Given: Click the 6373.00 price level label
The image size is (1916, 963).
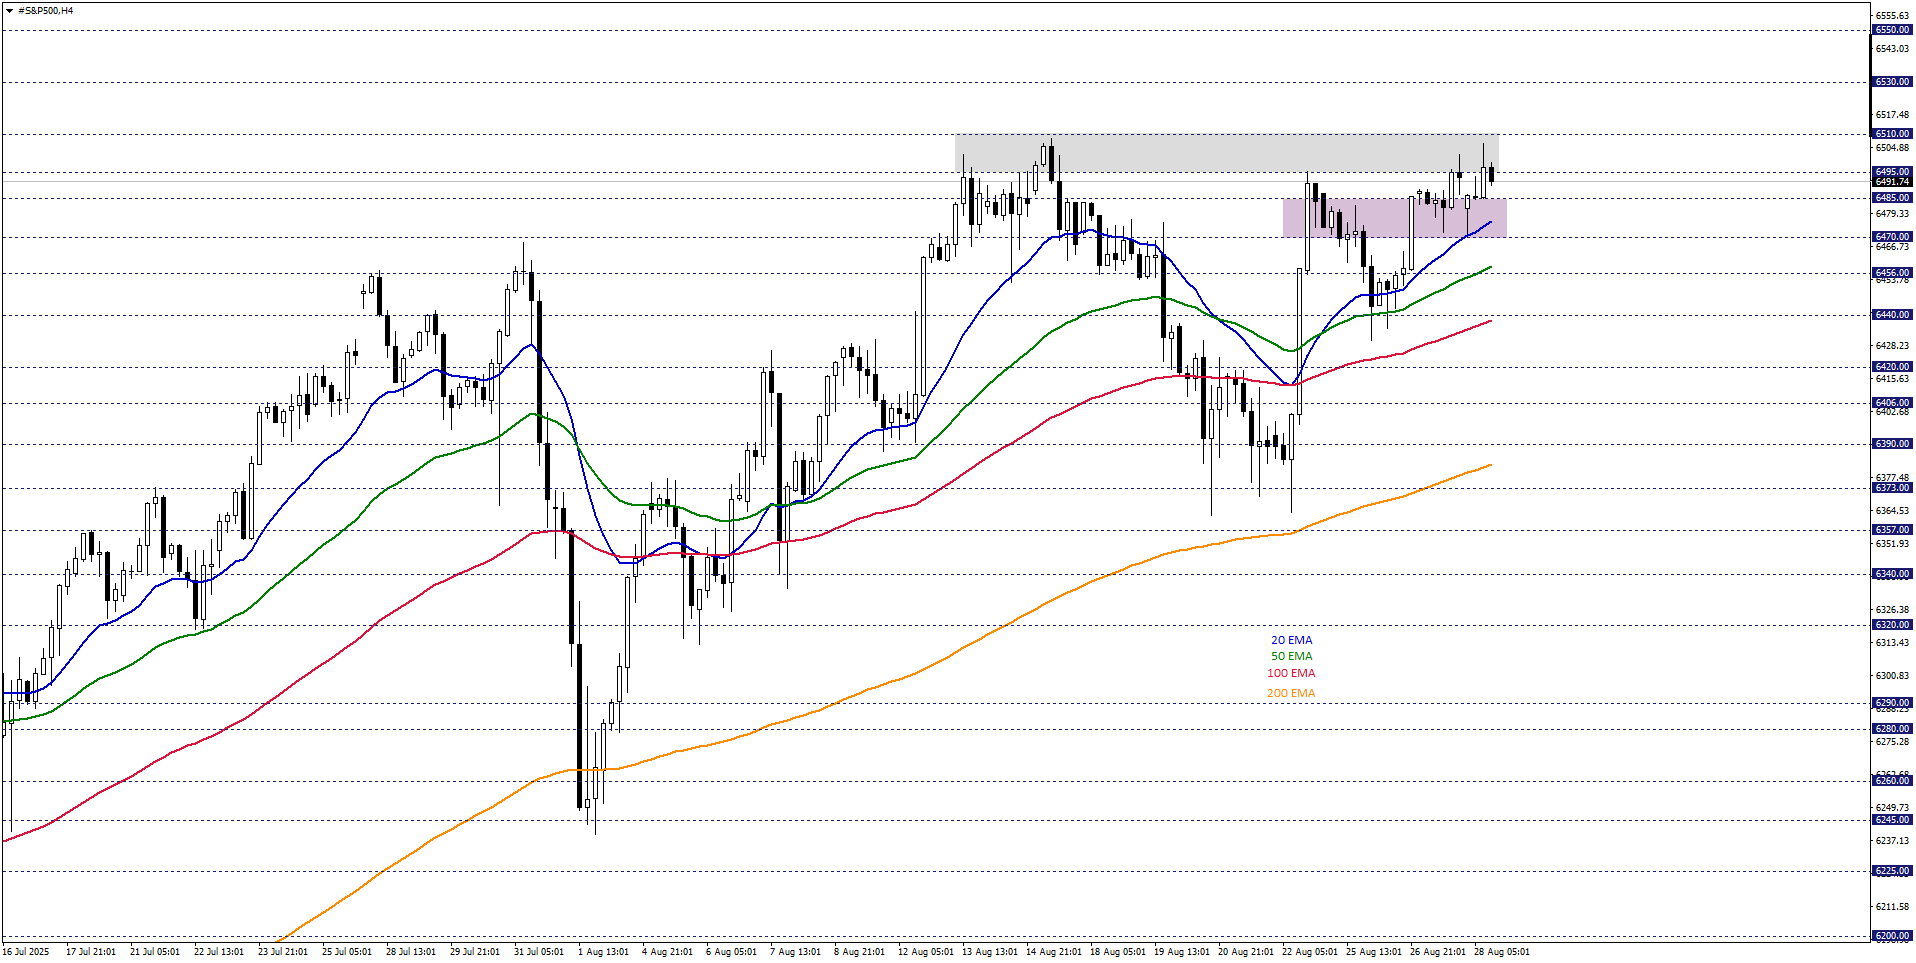Looking at the screenshot, I should pos(1891,488).
